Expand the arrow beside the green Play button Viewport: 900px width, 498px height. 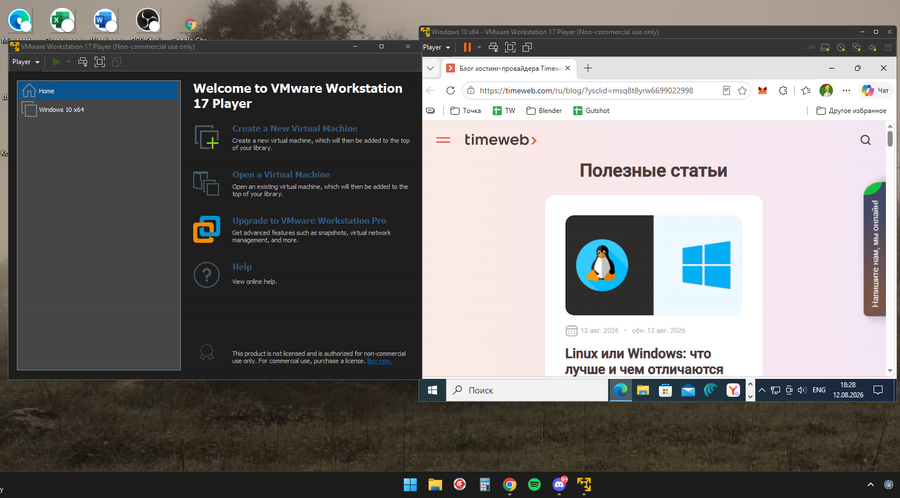pos(68,62)
